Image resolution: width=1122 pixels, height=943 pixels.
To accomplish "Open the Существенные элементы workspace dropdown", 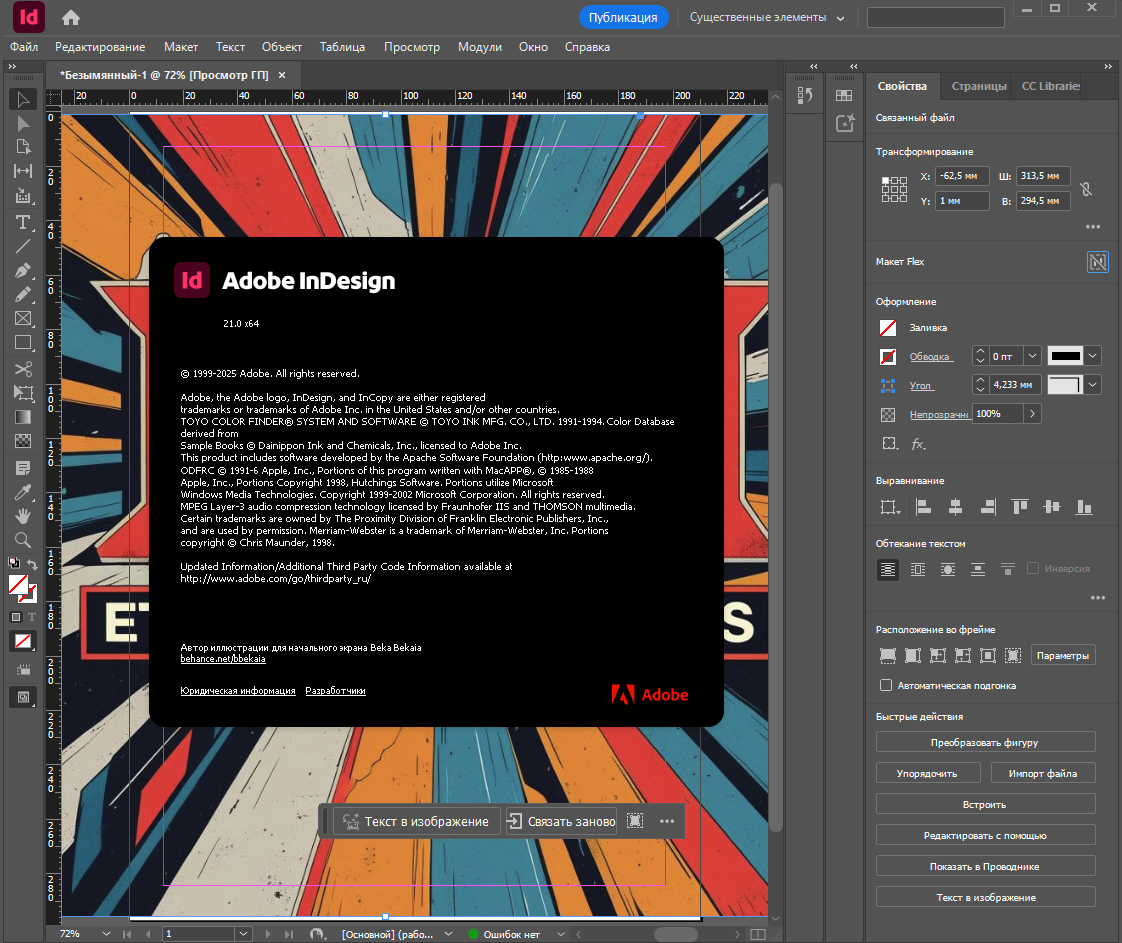I will pyautogui.click(x=767, y=17).
